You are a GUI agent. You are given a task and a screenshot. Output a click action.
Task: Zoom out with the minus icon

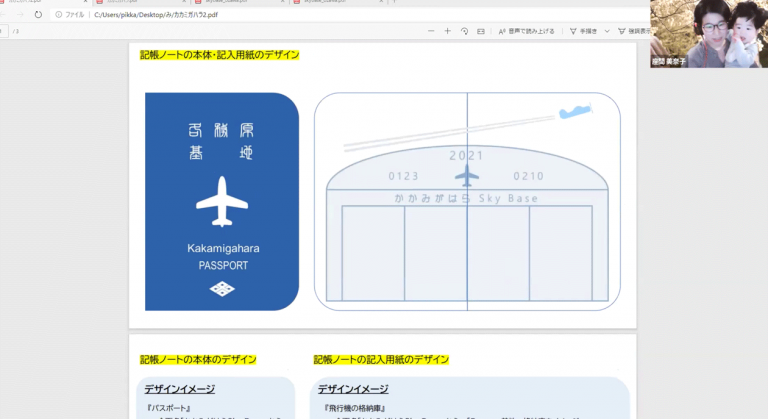click(x=431, y=31)
